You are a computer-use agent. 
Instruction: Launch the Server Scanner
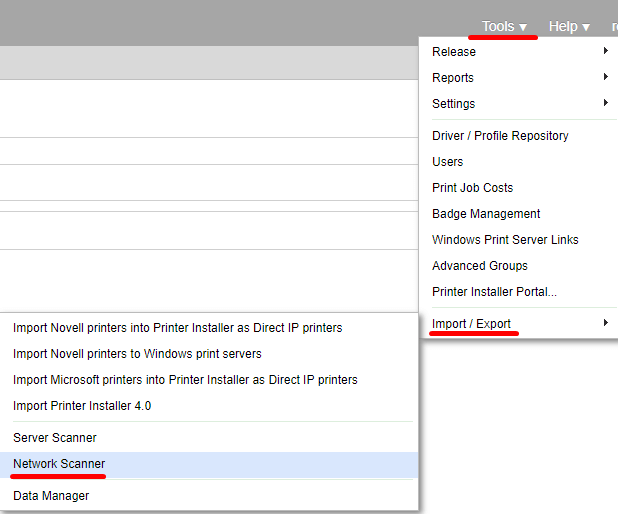(x=55, y=438)
